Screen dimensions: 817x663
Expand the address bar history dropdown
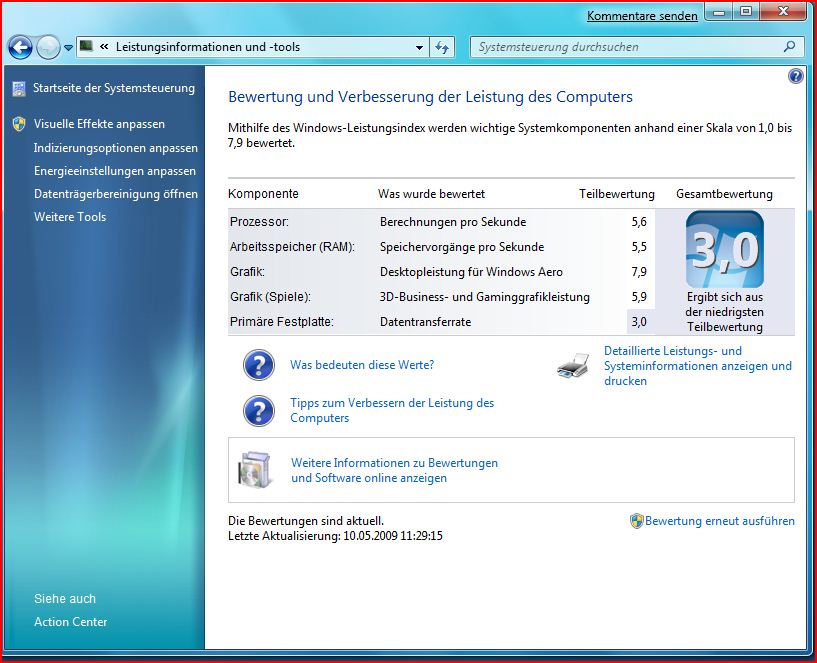click(x=419, y=47)
